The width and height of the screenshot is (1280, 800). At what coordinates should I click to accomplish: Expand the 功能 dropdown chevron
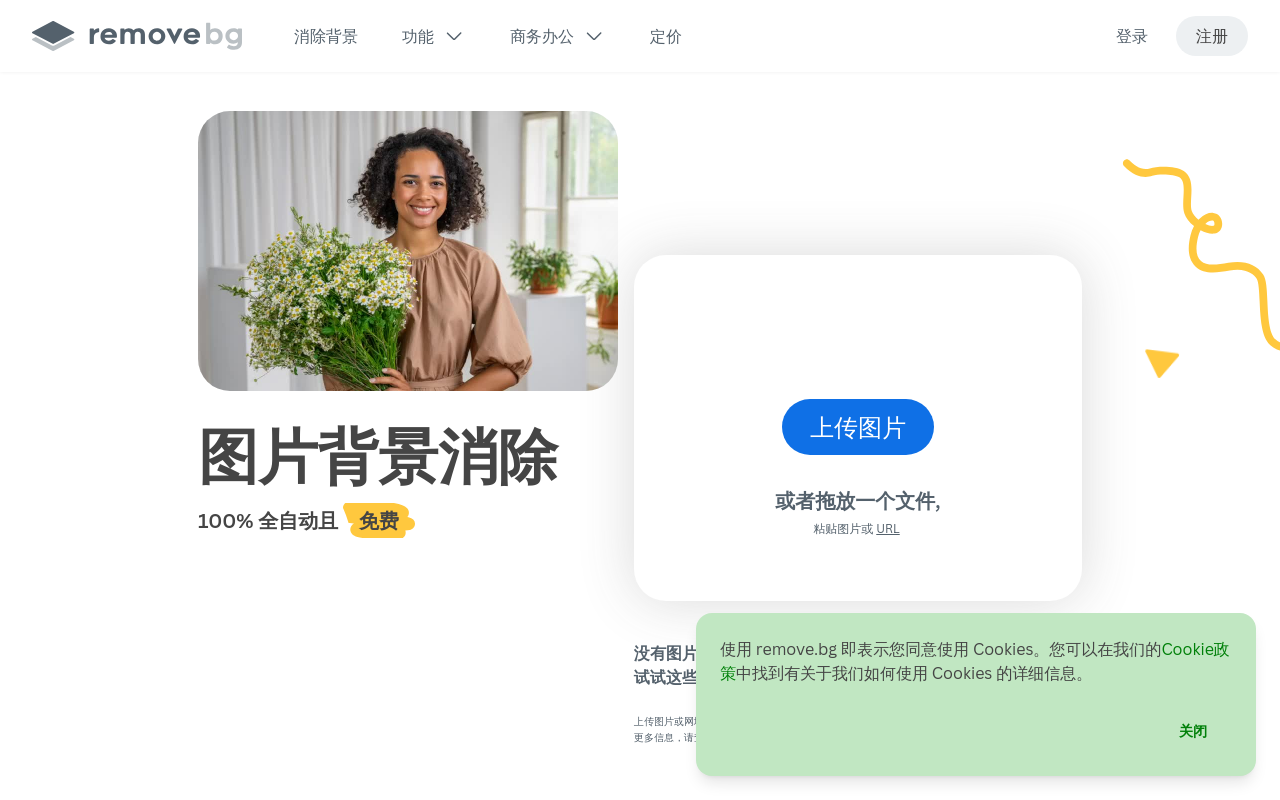[x=454, y=36]
